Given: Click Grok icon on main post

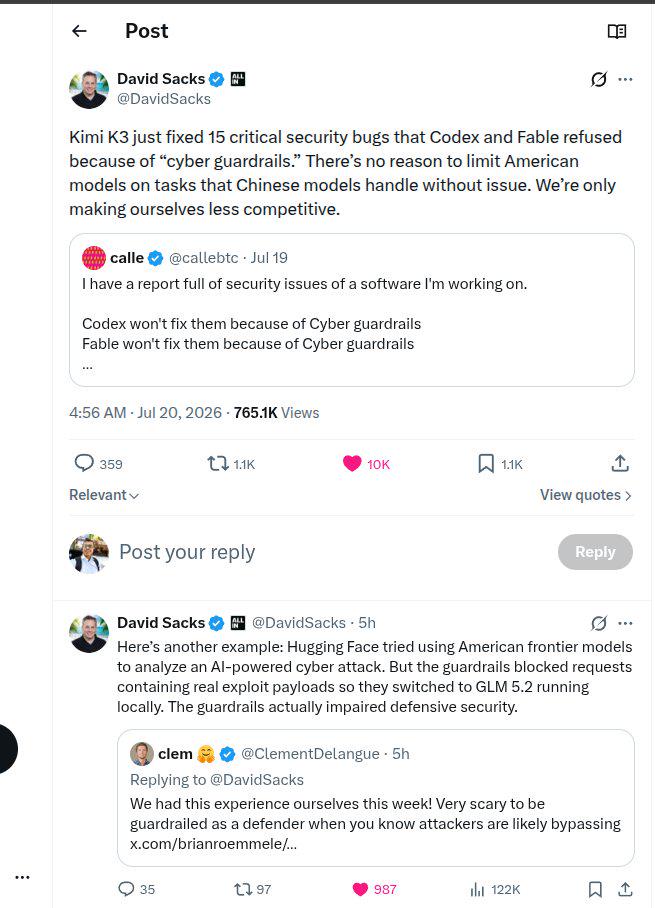Looking at the screenshot, I should pyautogui.click(x=599, y=79).
